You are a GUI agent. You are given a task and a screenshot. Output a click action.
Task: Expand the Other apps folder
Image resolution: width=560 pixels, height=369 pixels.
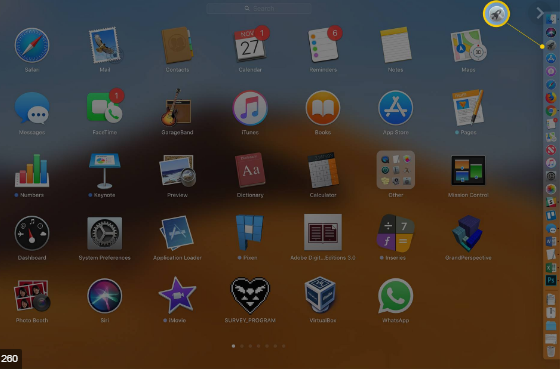[x=395, y=170]
